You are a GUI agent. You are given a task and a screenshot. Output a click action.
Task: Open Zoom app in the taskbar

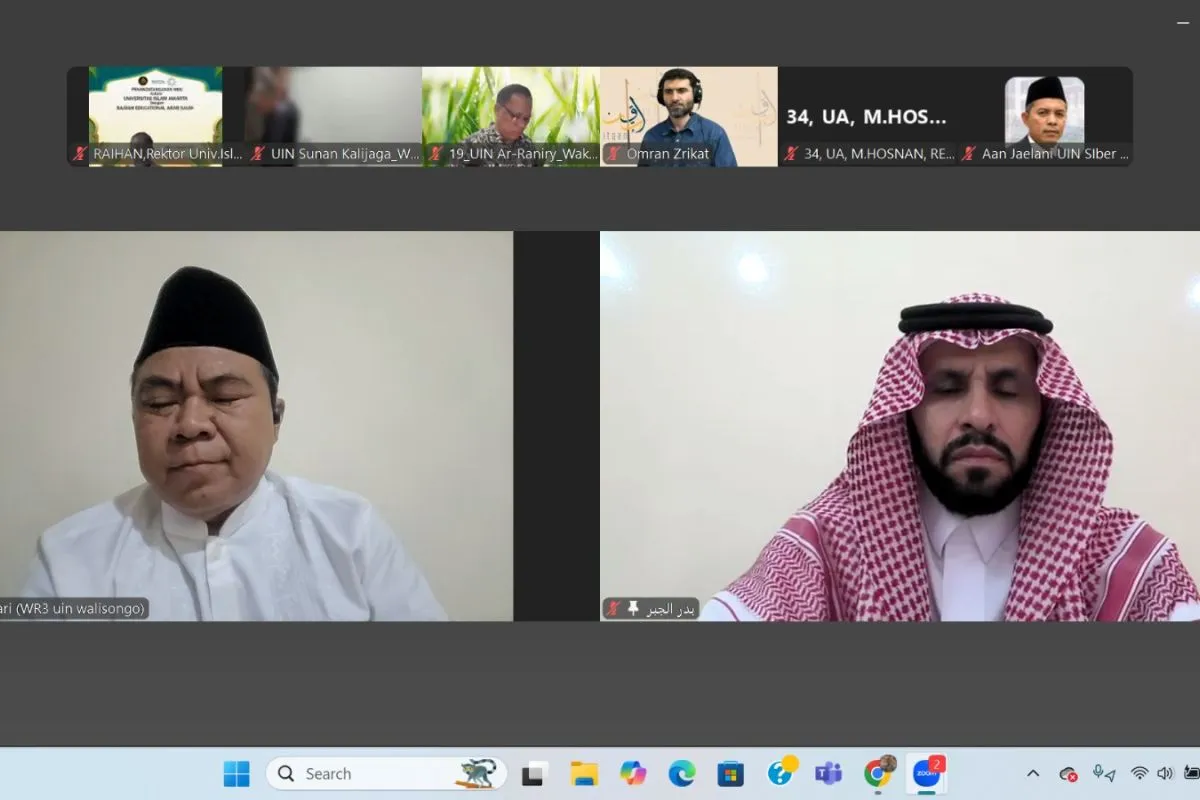(926, 773)
